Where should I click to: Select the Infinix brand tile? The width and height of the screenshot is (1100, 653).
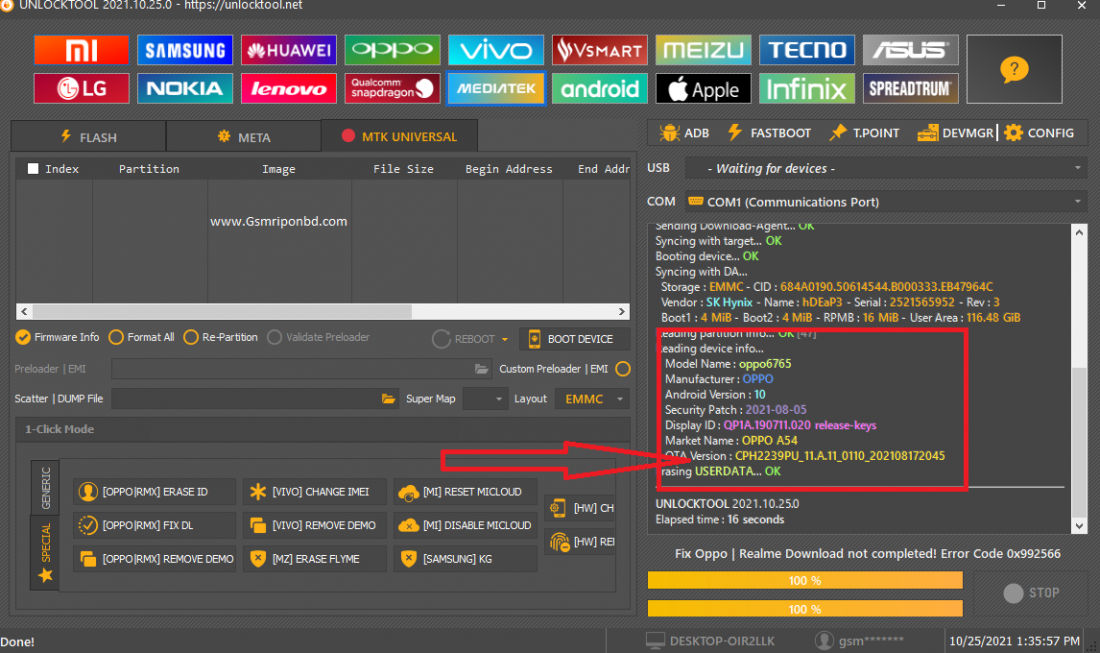807,88
